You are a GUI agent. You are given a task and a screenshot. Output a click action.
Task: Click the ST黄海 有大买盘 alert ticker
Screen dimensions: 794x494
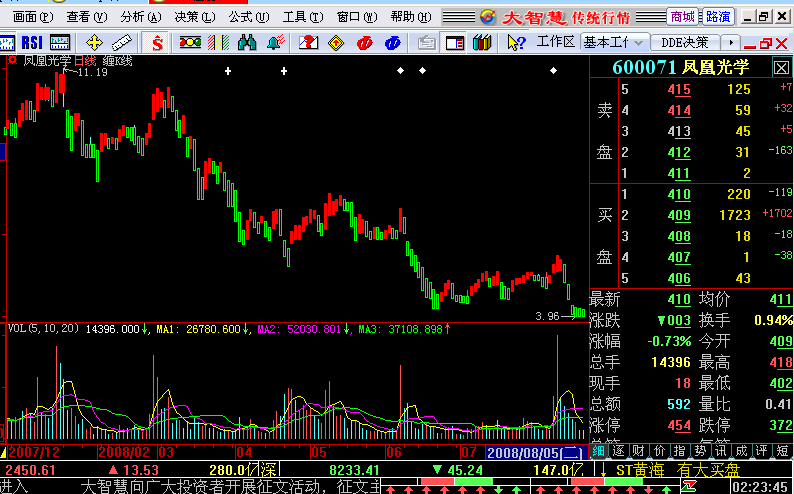point(678,470)
